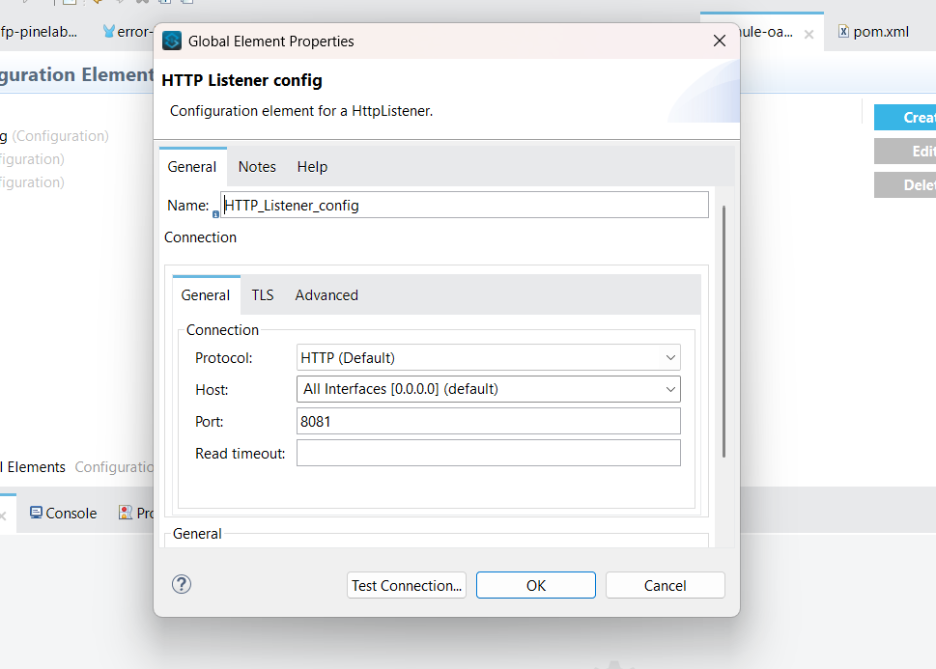The width and height of the screenshot is (936, 669).
Task: Switch to the Notes tab
Action: [x=256, y=167]
